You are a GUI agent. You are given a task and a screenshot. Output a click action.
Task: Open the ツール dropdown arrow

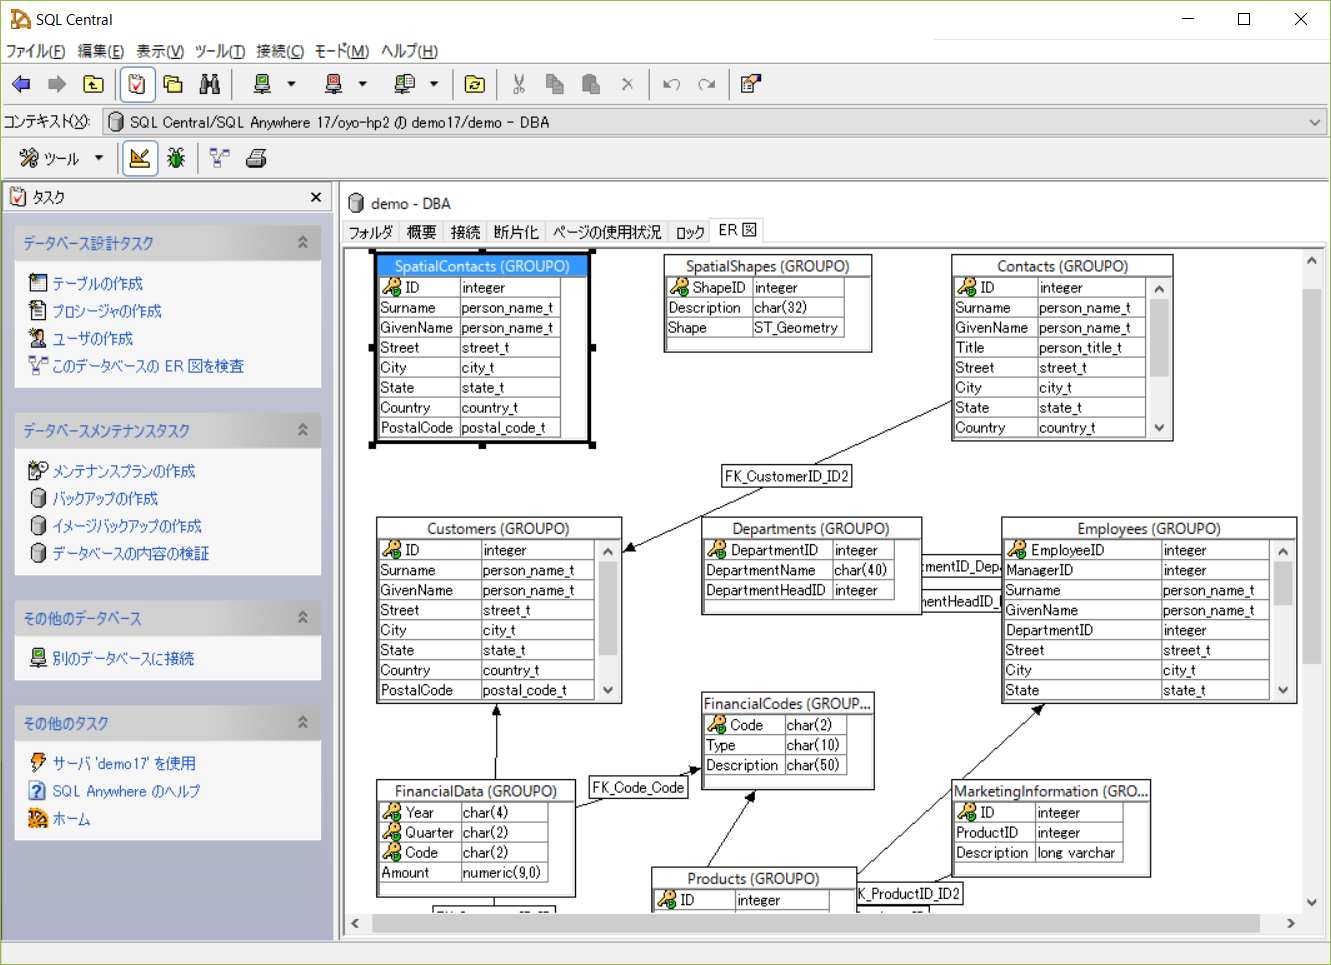point(98,158)
